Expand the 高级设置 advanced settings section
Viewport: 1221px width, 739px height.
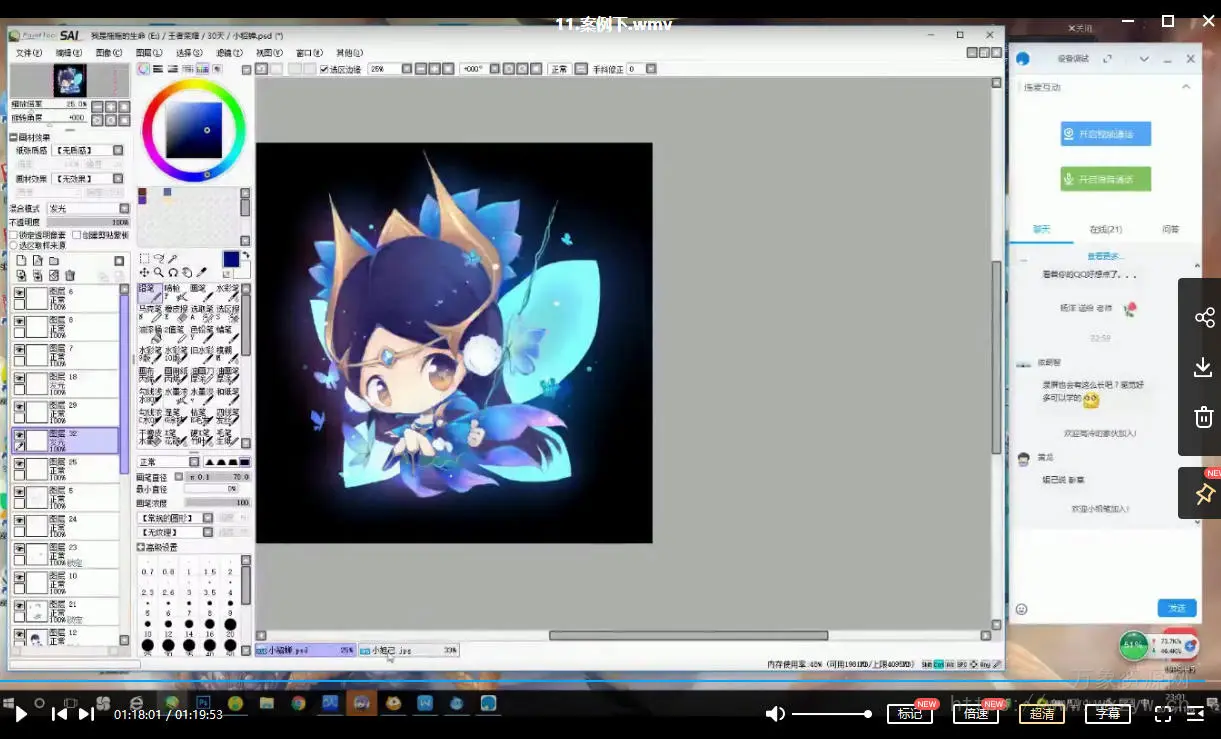click(141, 547)
